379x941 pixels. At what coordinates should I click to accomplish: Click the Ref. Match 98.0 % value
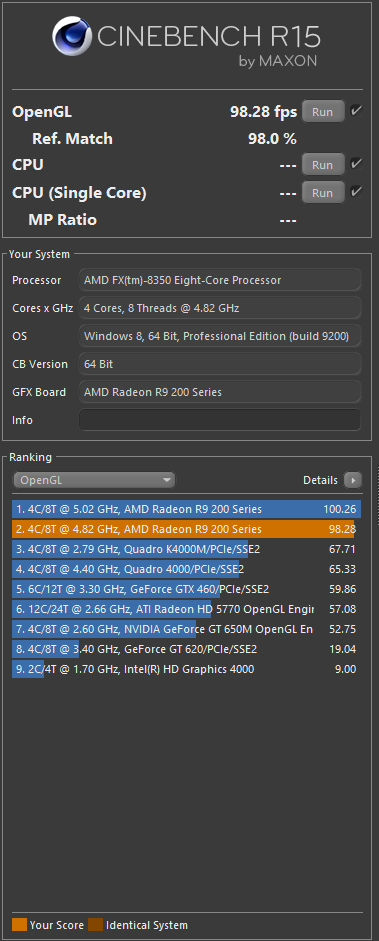272,139
